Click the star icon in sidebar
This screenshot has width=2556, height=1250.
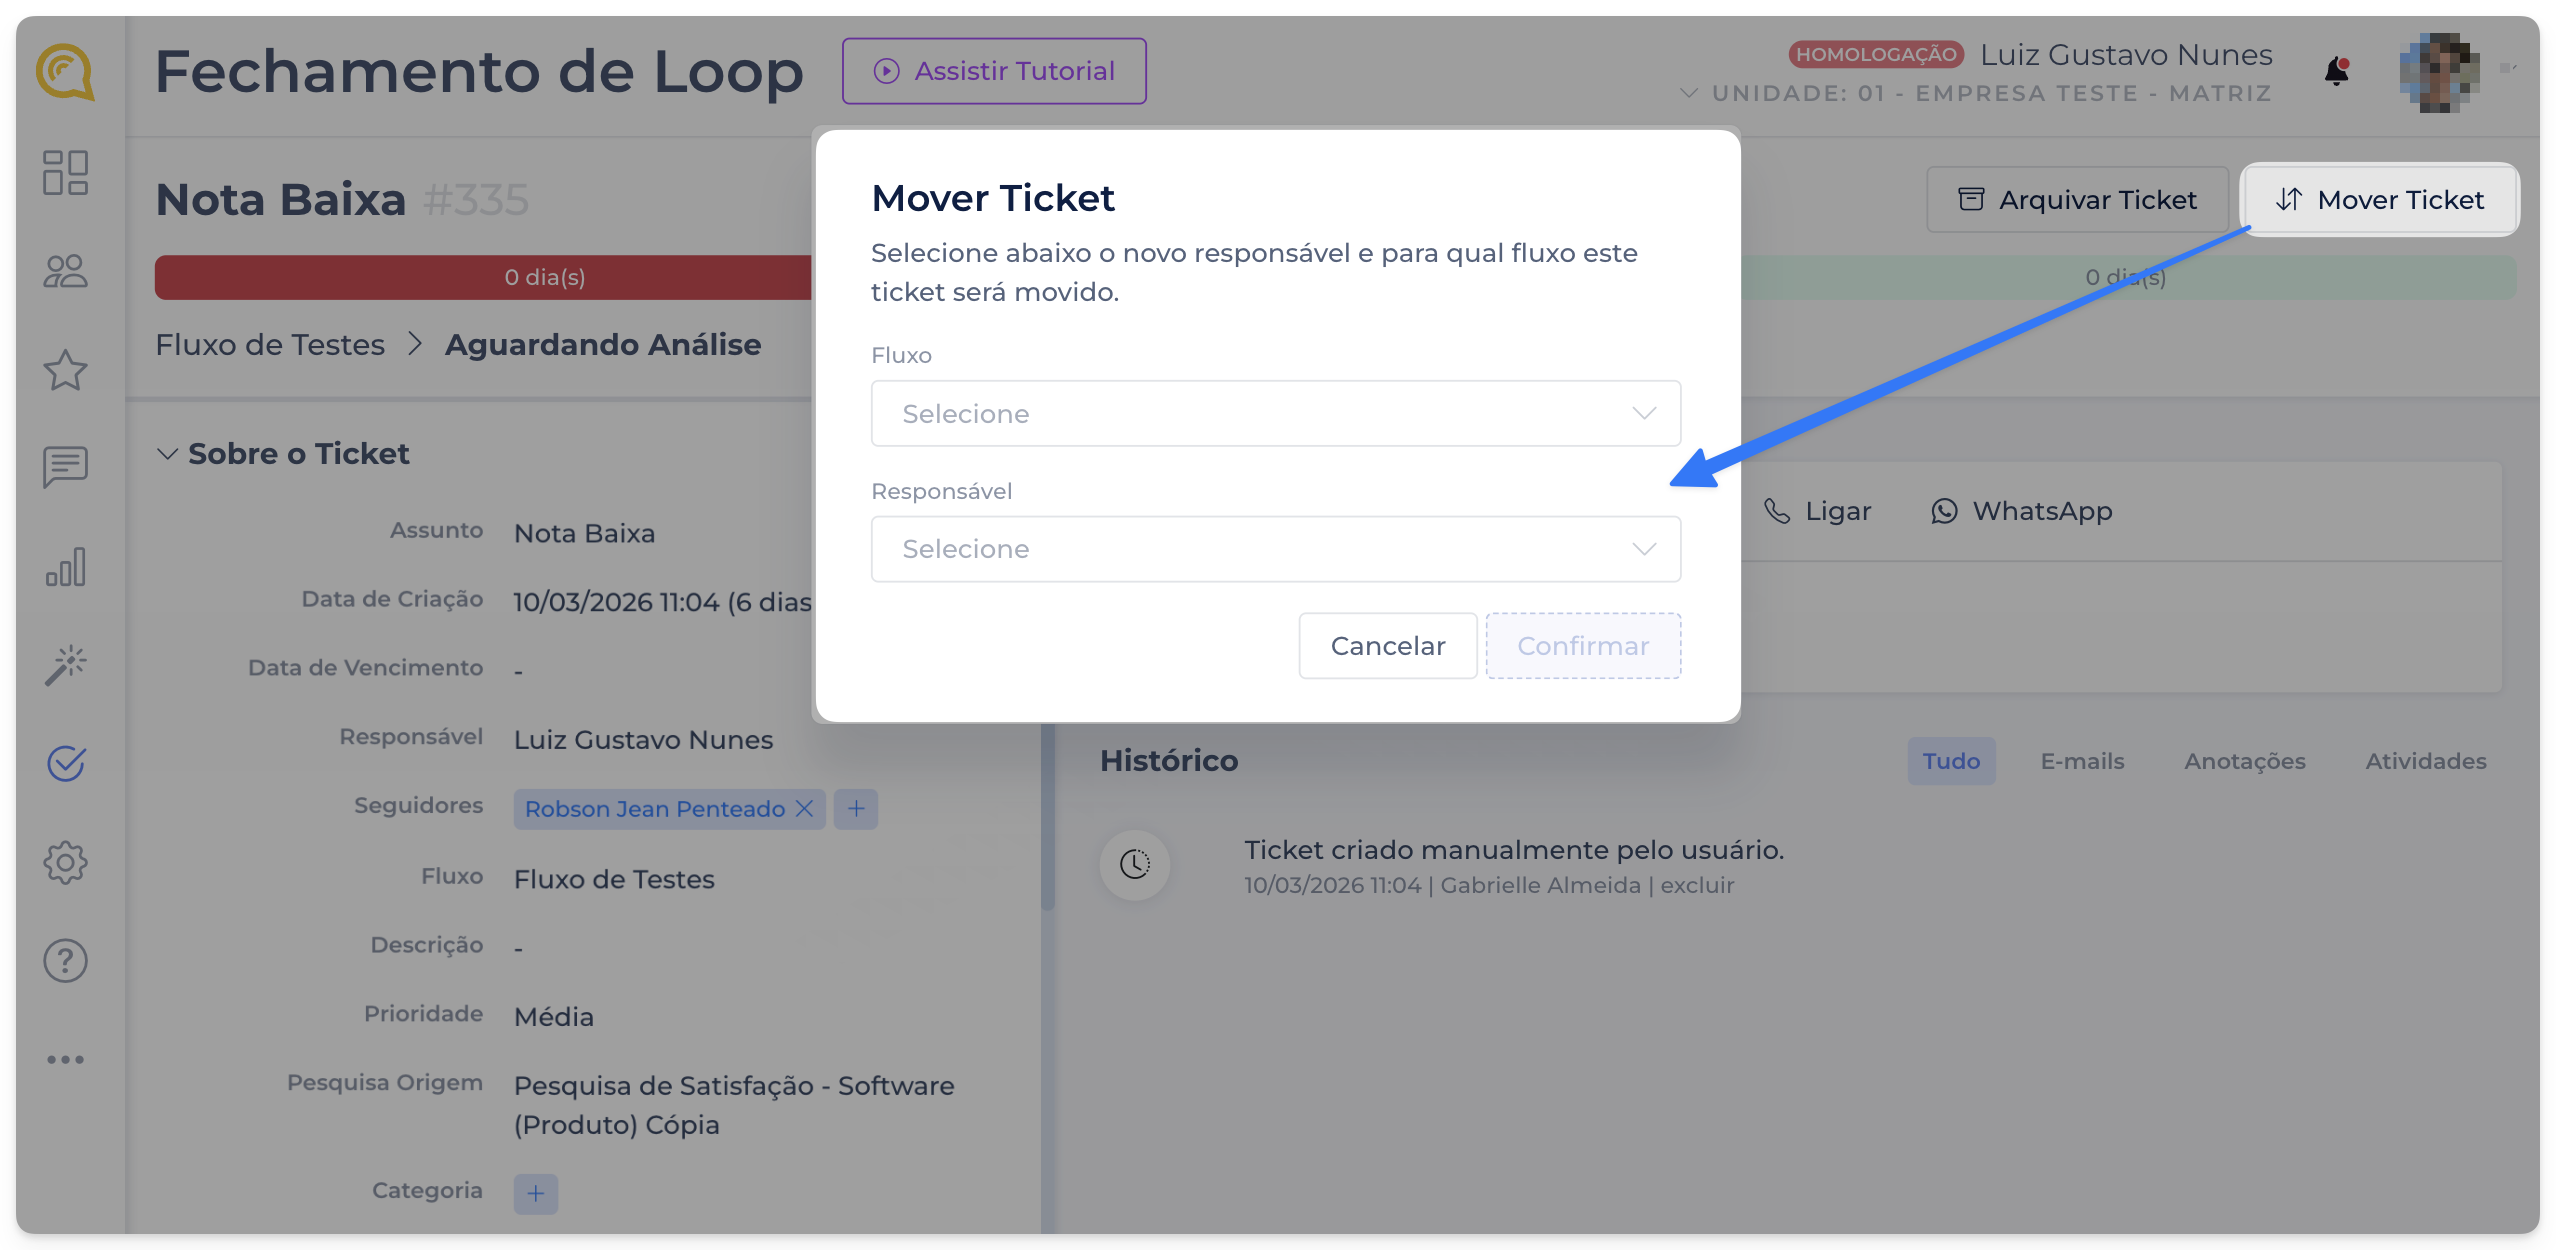[66, 370]
